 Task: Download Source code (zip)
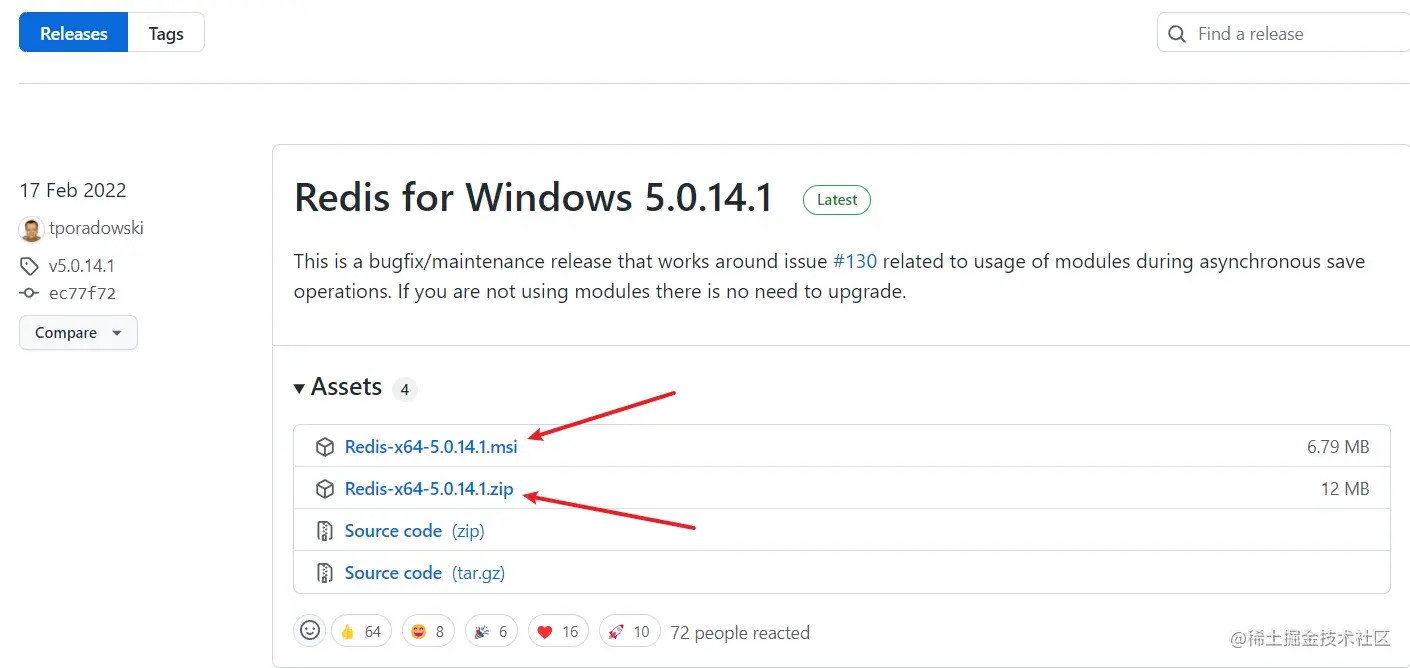[414, 531]
